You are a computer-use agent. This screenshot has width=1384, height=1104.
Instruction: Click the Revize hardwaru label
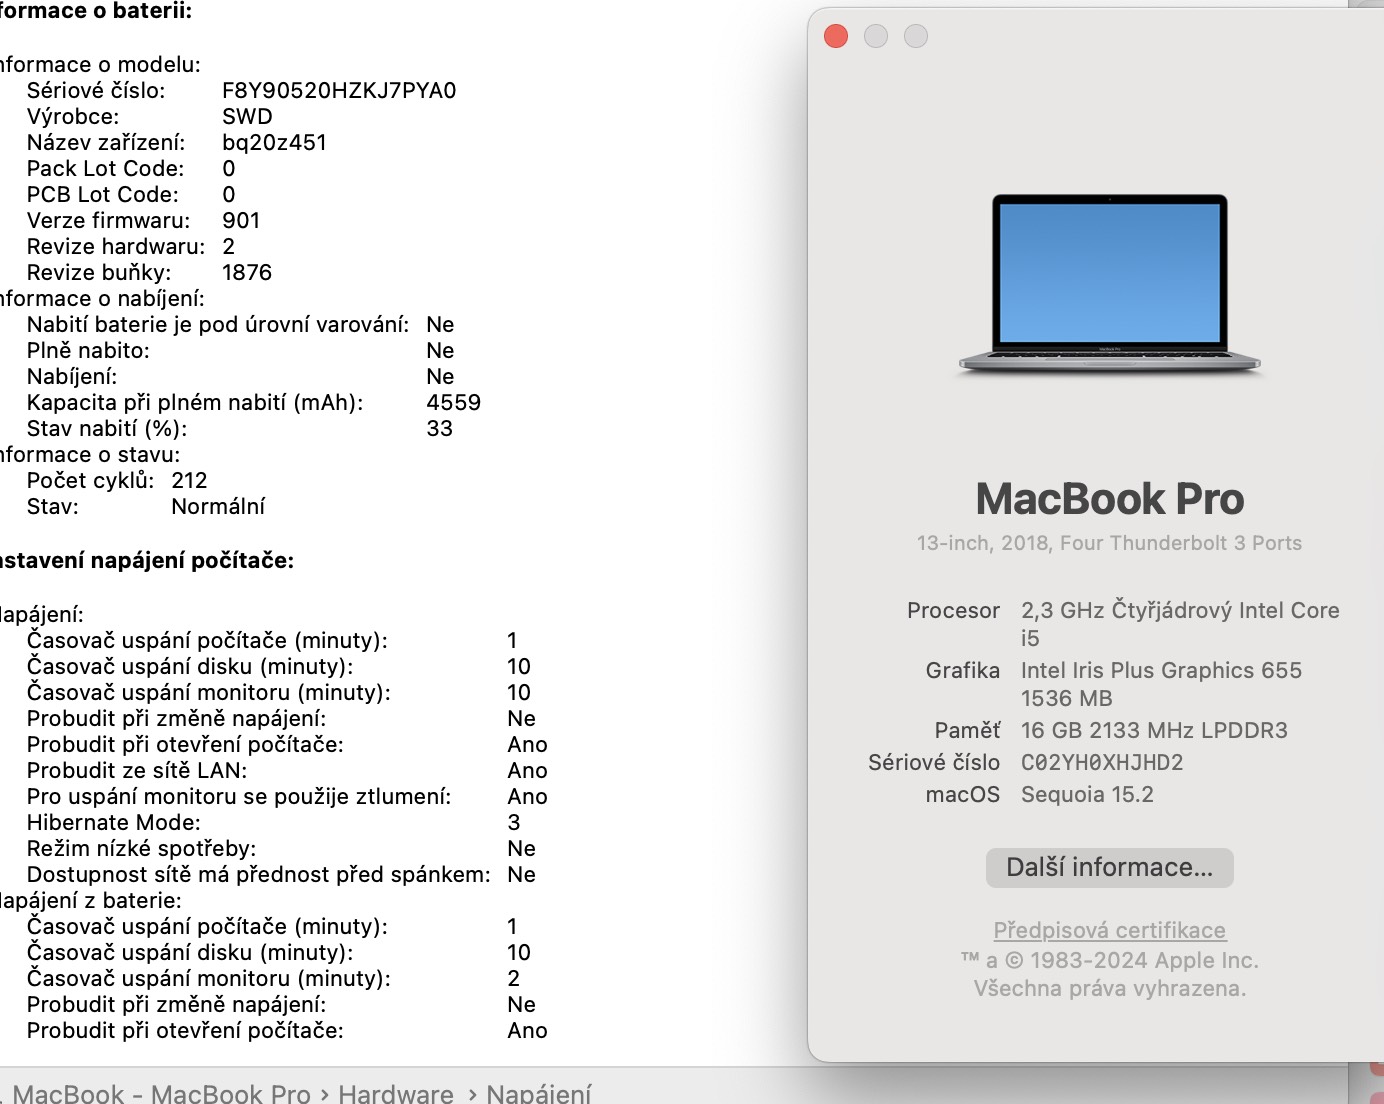[x=116, y=246]
